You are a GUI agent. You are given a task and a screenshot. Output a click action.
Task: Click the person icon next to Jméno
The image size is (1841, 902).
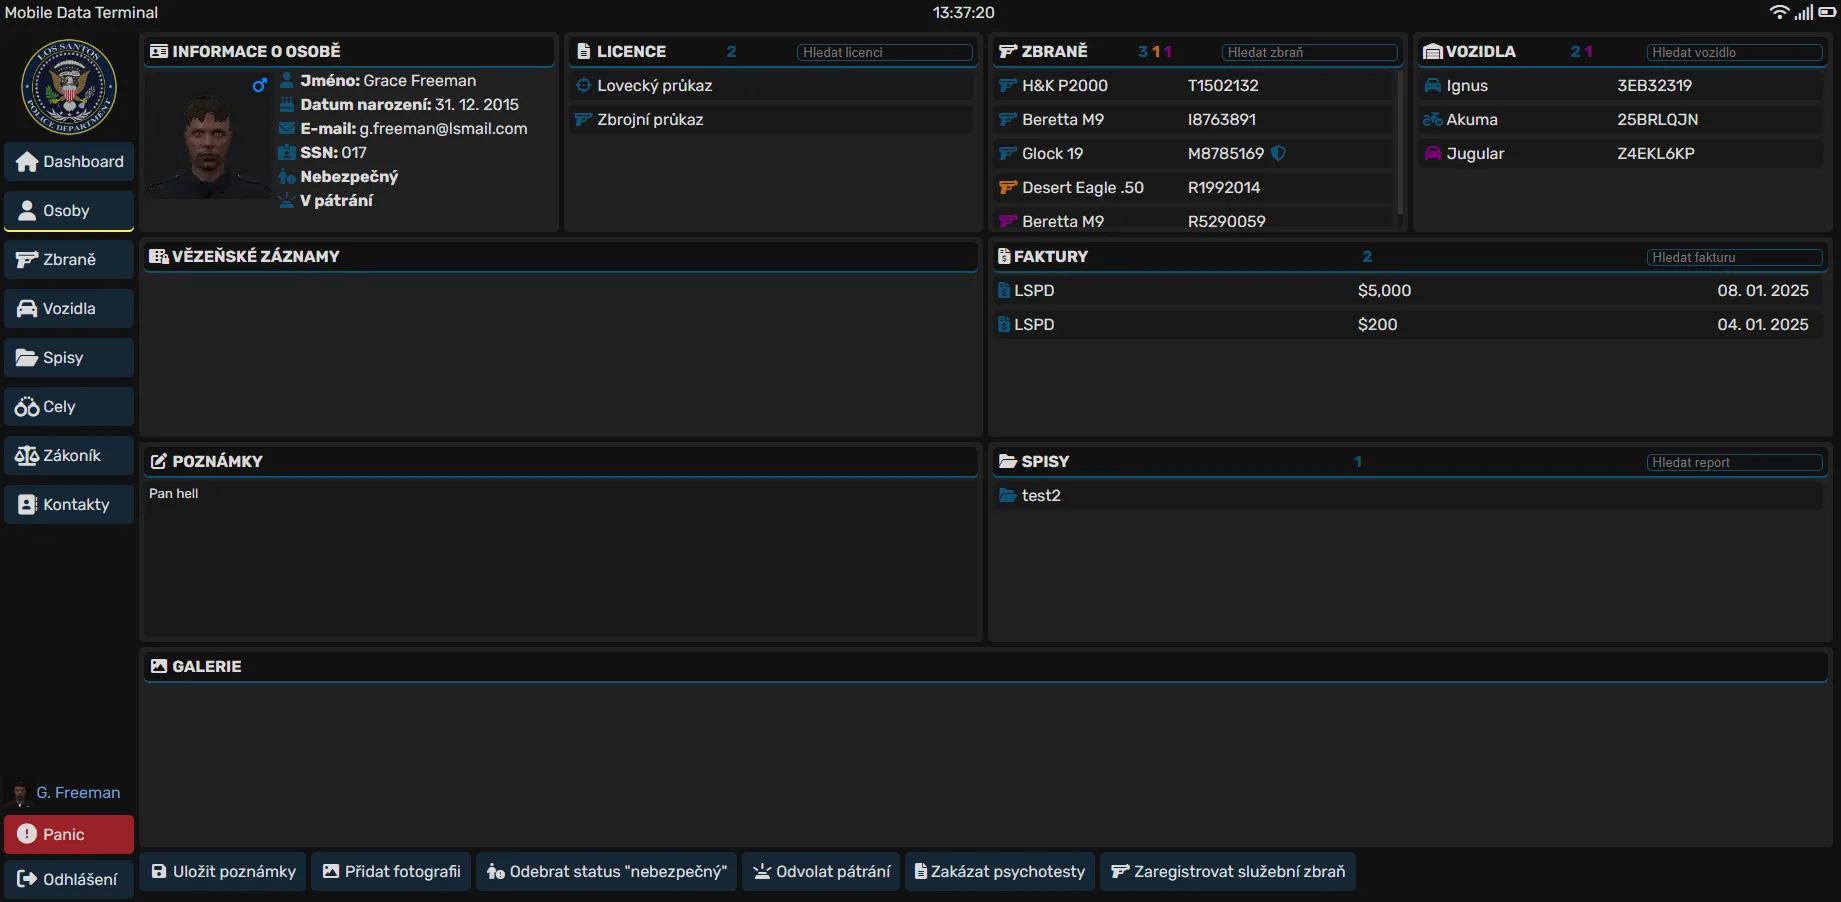287,80
